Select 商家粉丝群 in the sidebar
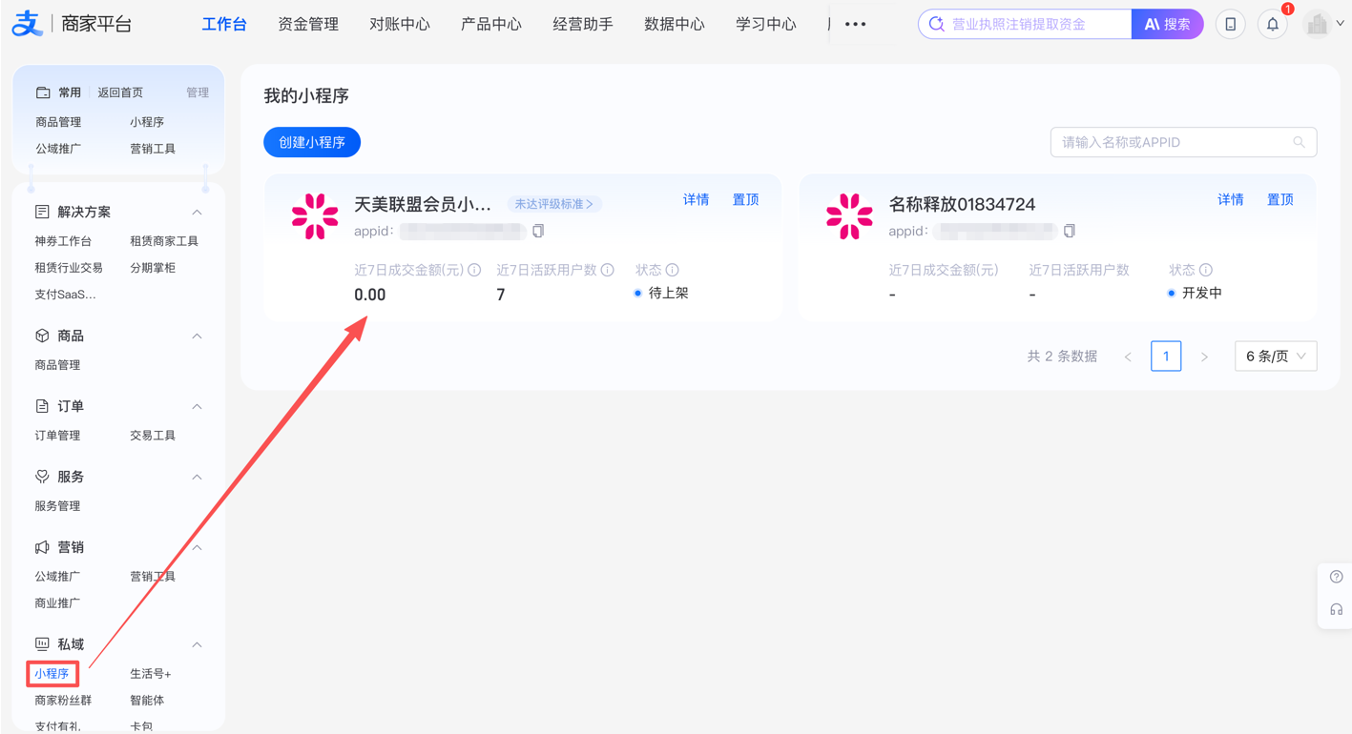Image resolution: width=1352 pixels, height=734 pixels. pyautogui.click(x=63, y=700)
